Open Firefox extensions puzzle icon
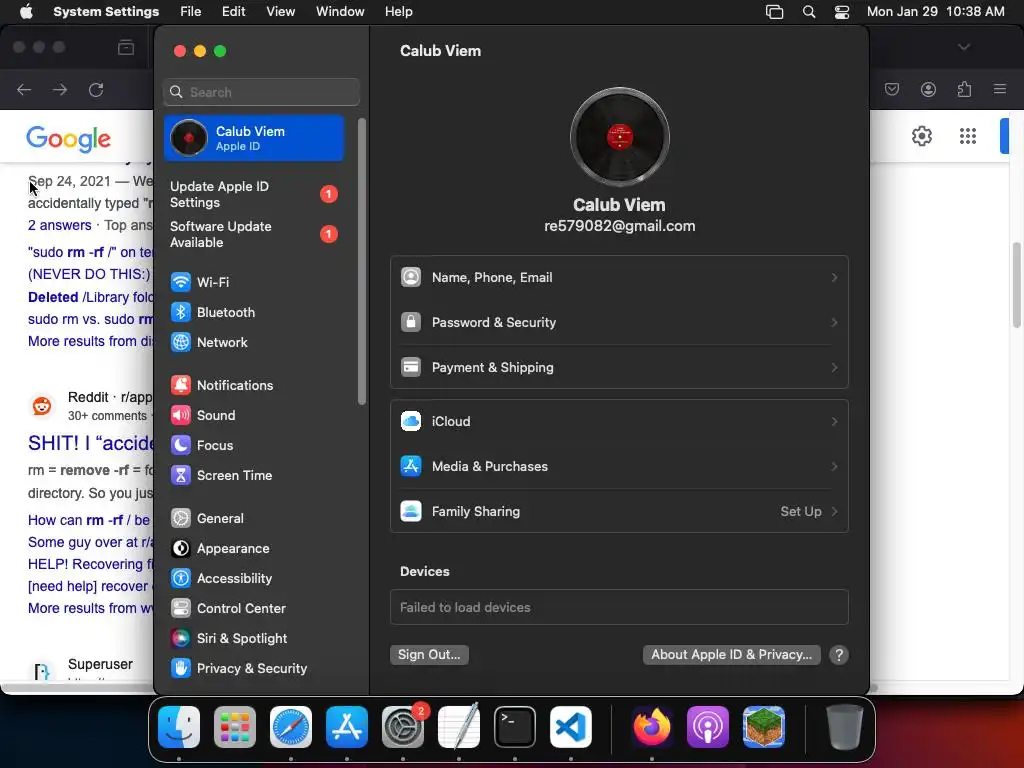The width and height of the screenshot is (1024, 768). 964,89
